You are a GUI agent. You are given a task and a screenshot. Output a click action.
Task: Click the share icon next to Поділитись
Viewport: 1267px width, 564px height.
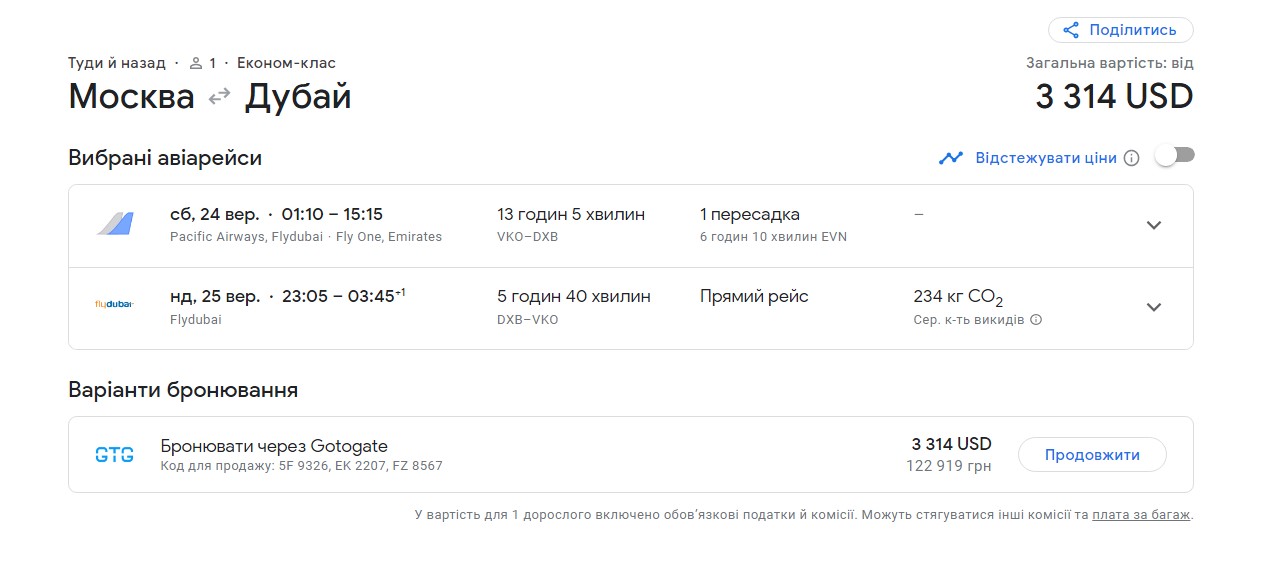(1071, 30)
